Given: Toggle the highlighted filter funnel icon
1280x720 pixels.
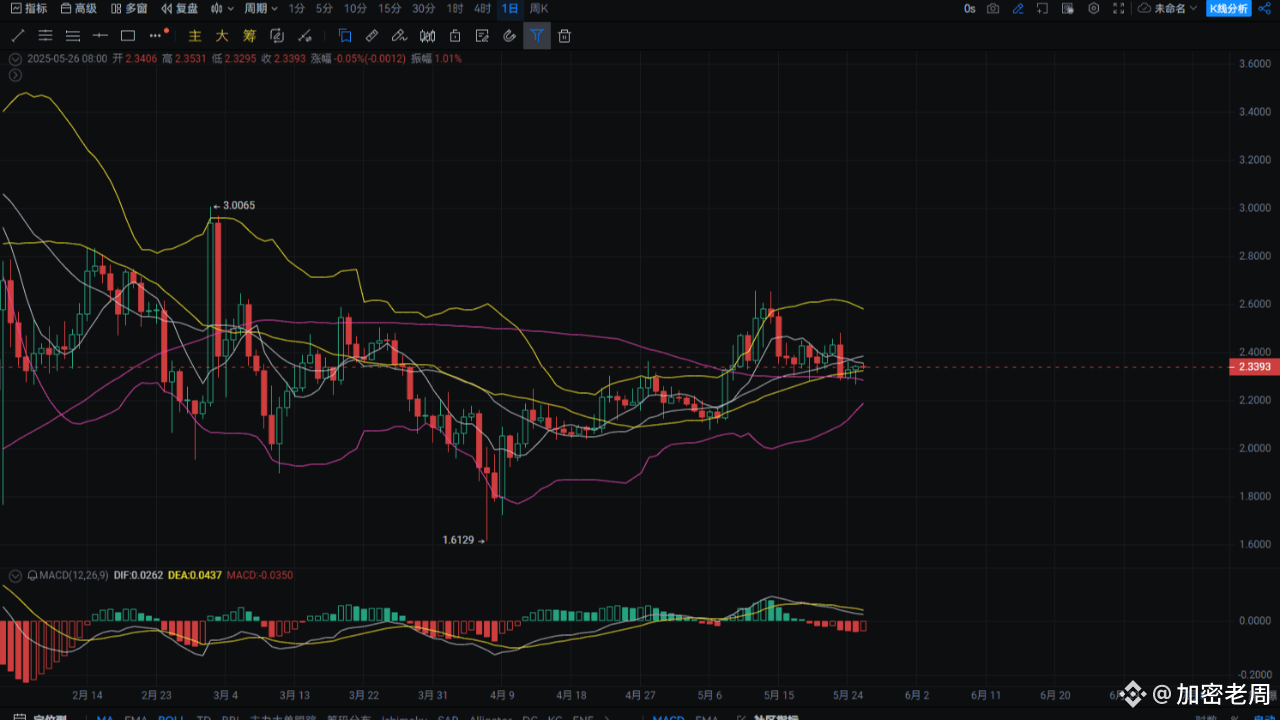Looking at the screenshot, I should pos(537,36).
